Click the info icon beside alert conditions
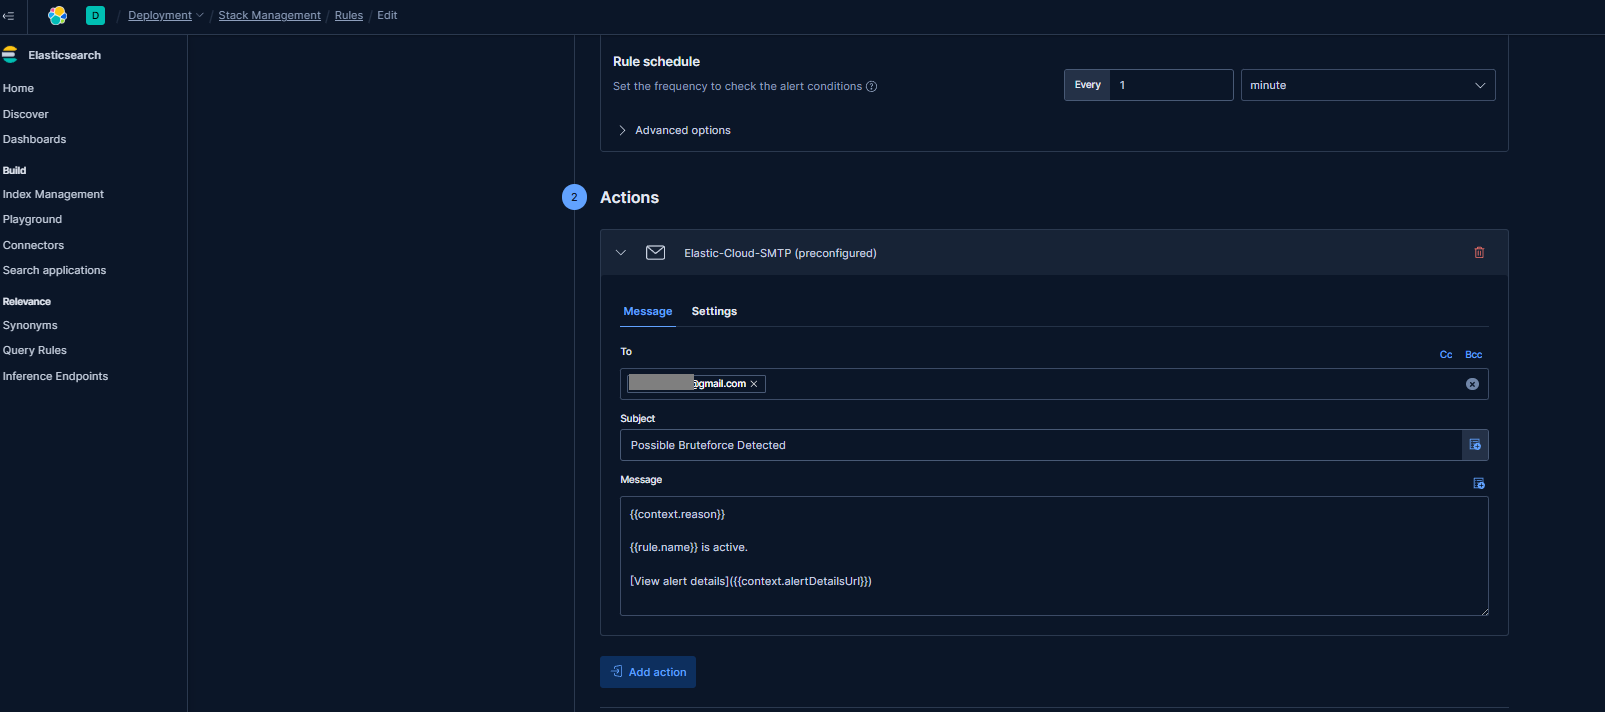The width and height of the screenshot is (1605, 712). tap(871, 86)
